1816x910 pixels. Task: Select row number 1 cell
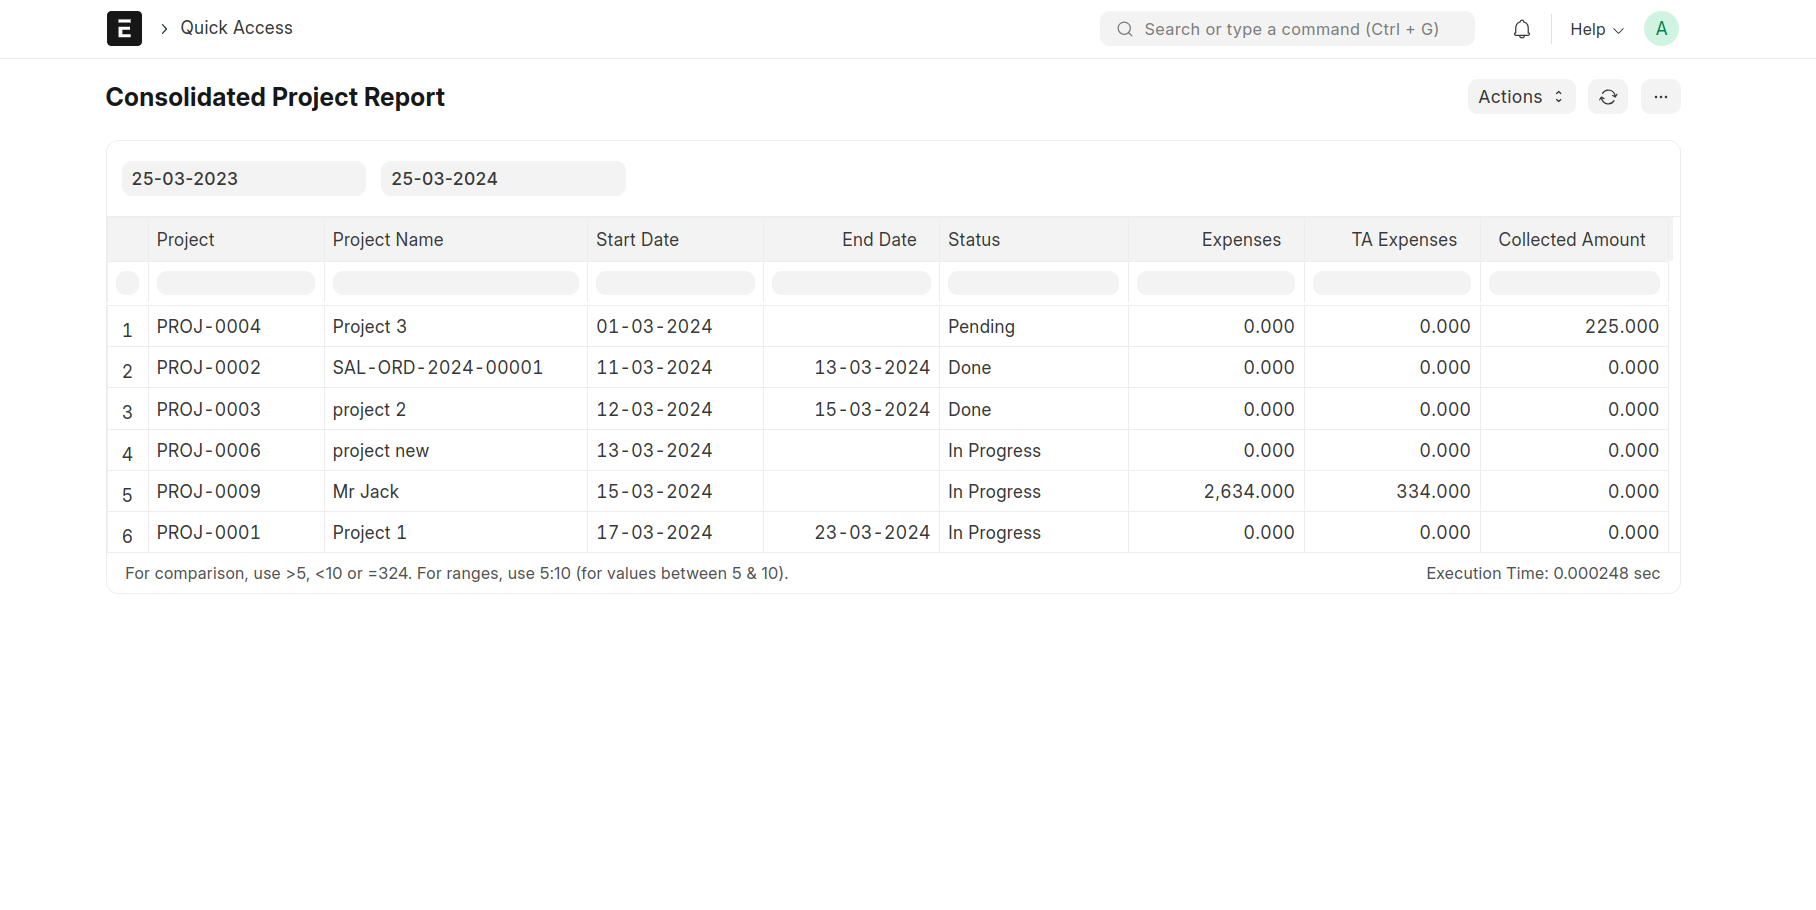(x=127, y=330)
